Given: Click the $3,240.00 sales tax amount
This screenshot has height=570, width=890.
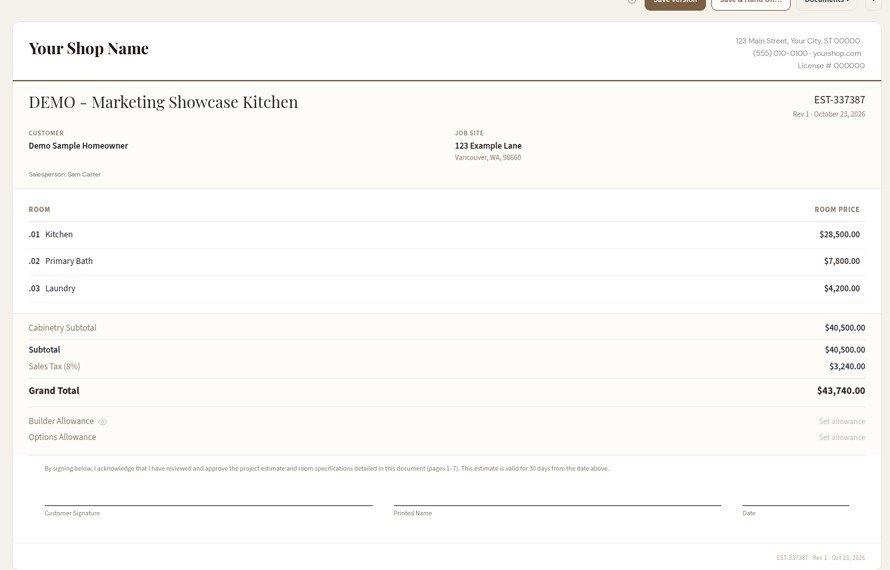Looking at the screenshot, I should [847, 367].
